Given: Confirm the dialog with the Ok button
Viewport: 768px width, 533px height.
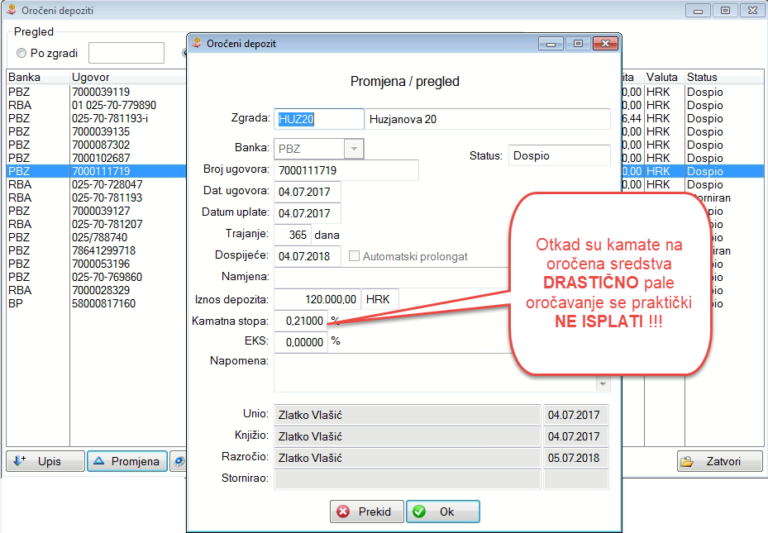Looking at the screenshot, I should [x=443, y=511].
